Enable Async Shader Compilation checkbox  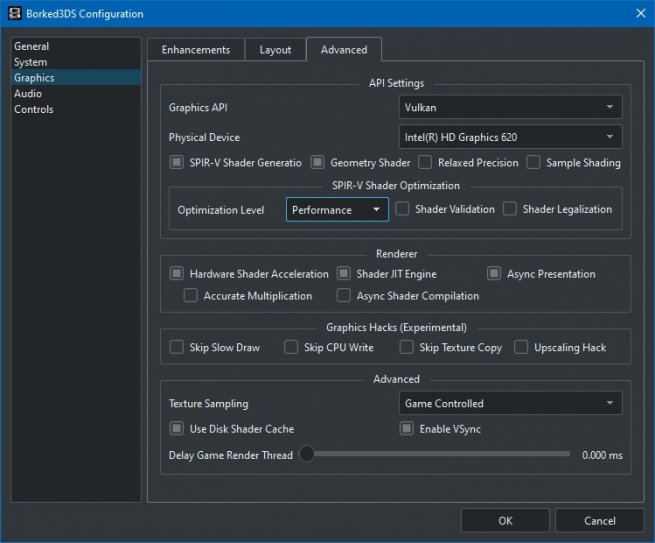point(344,296)
